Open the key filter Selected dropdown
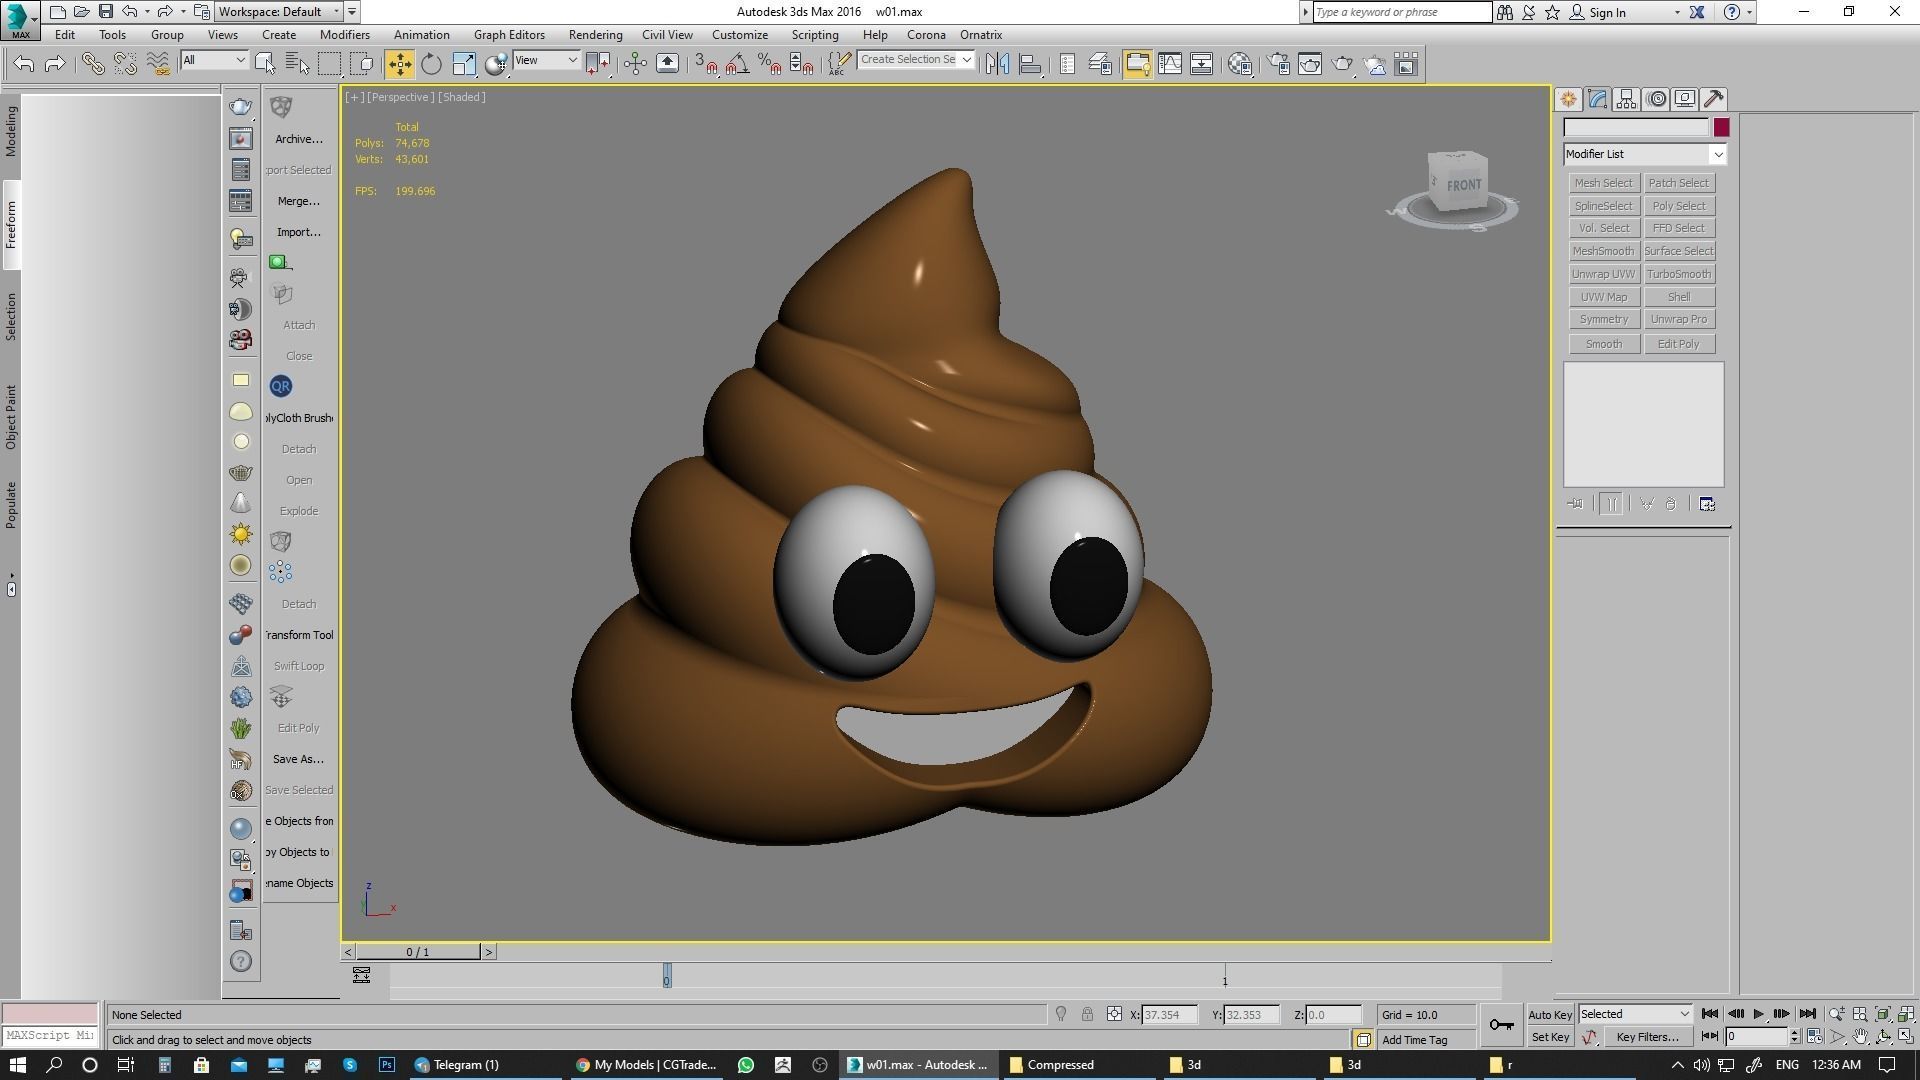Viewport: 1920px width, 1080px height. point(1635,1014)
